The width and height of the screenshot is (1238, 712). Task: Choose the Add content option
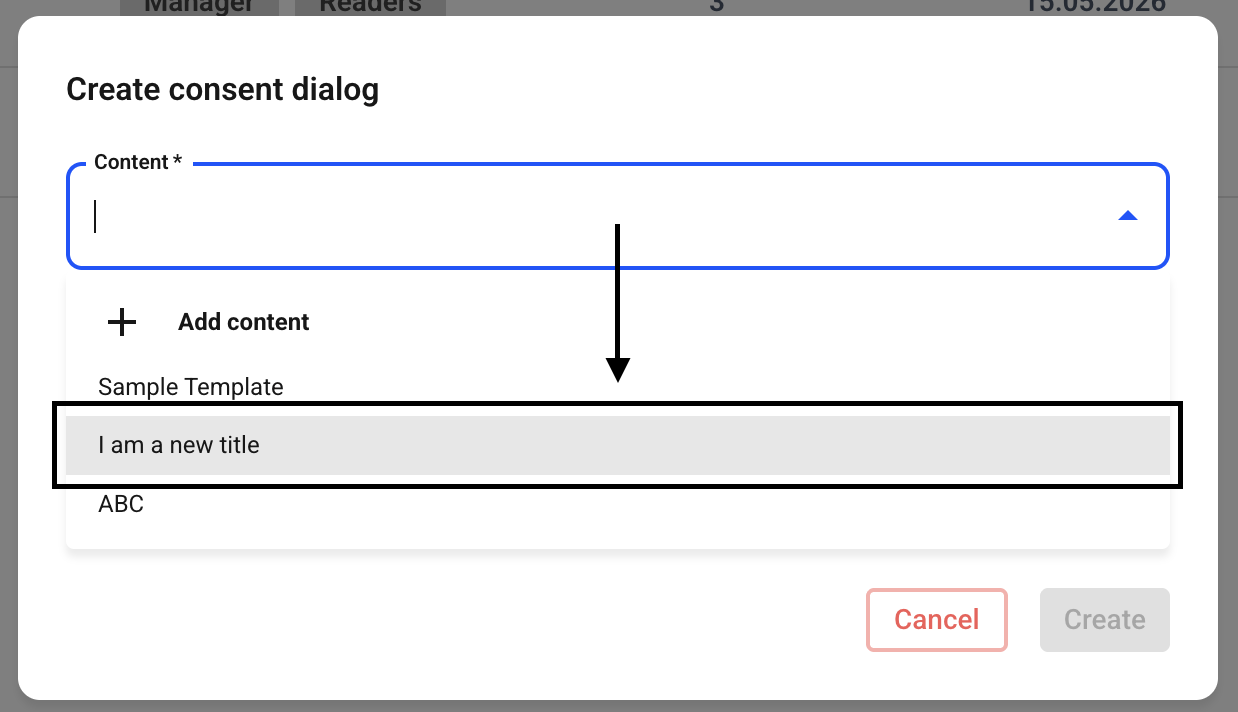[x=617, y=322]
